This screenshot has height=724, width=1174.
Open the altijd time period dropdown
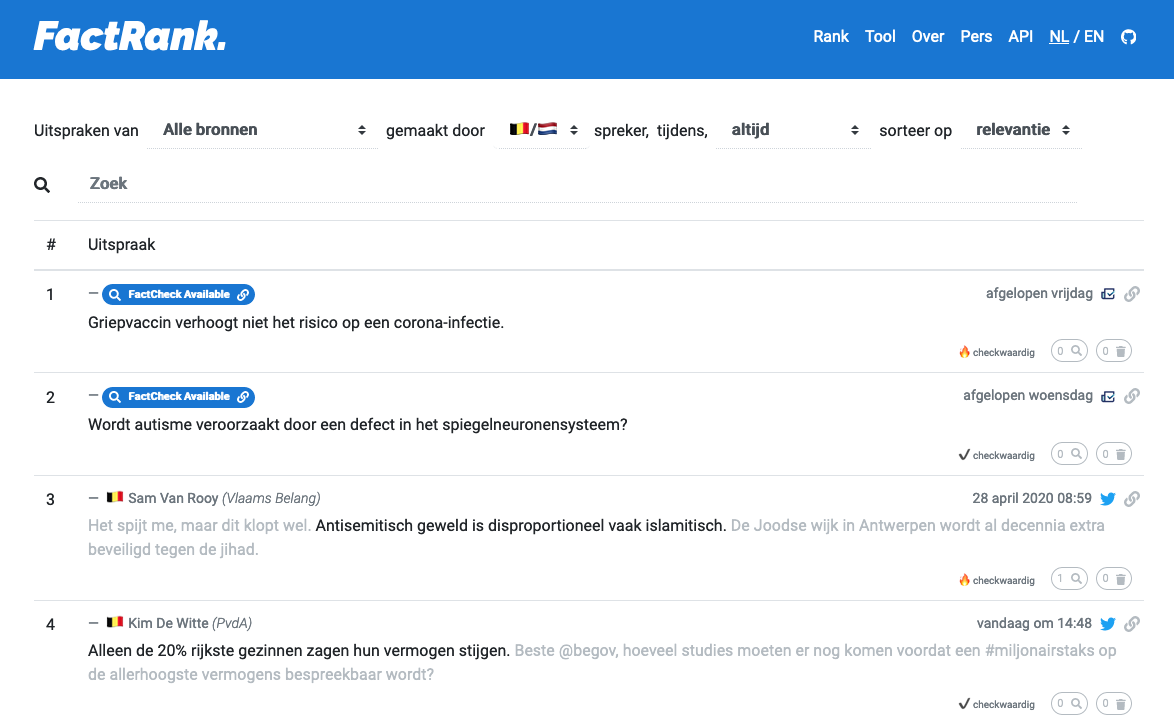[x=793, y=130]
